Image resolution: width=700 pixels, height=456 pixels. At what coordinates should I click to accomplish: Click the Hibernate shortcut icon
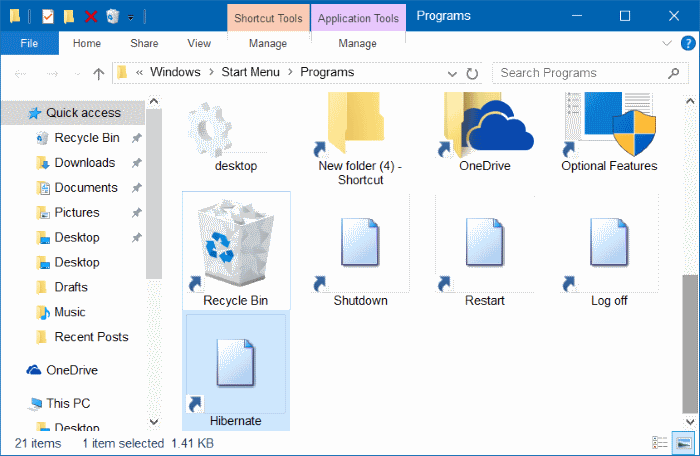click(235, 363)
